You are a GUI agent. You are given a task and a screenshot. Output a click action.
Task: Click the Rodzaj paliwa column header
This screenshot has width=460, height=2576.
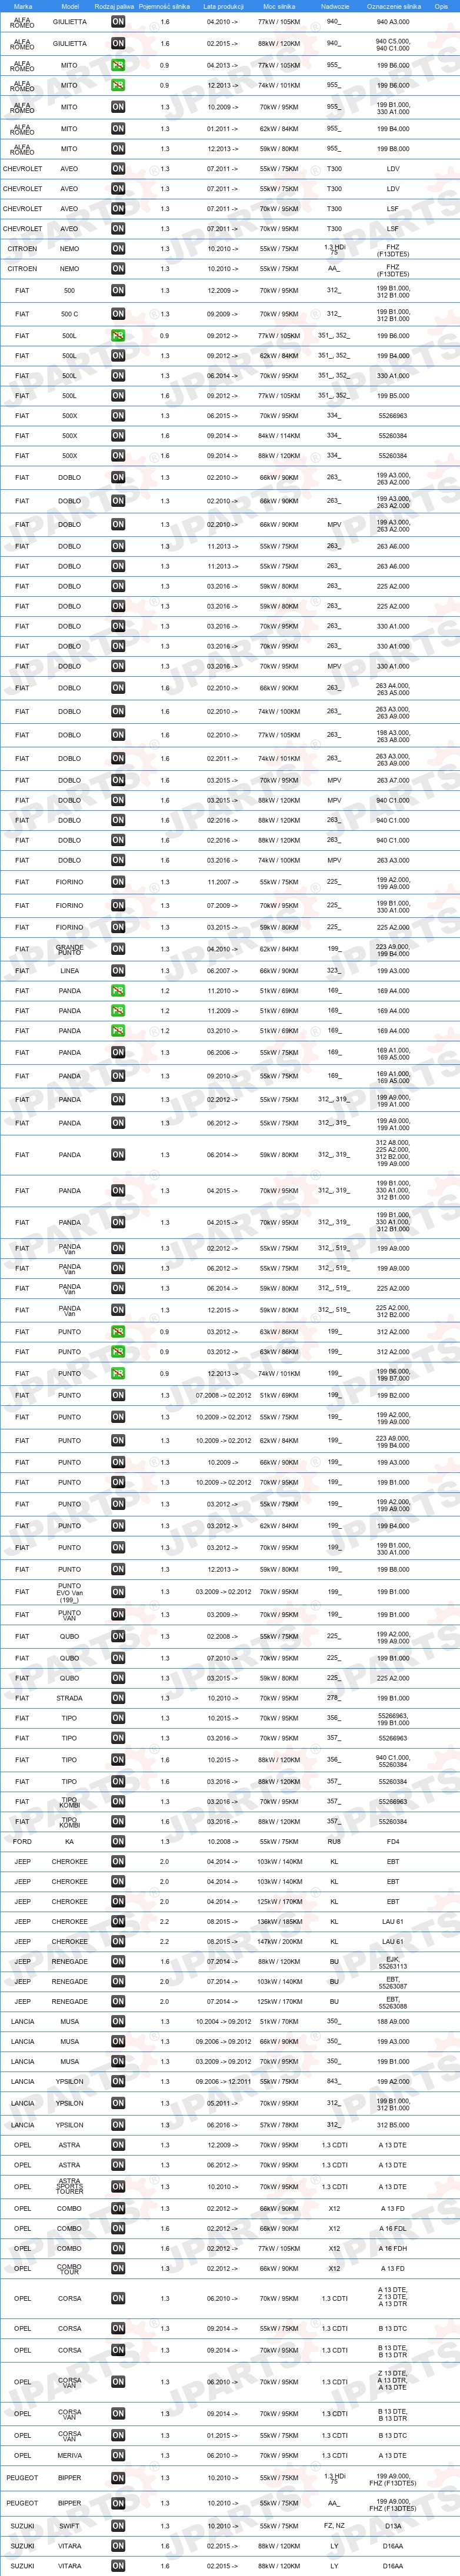(x=114, y=6)
